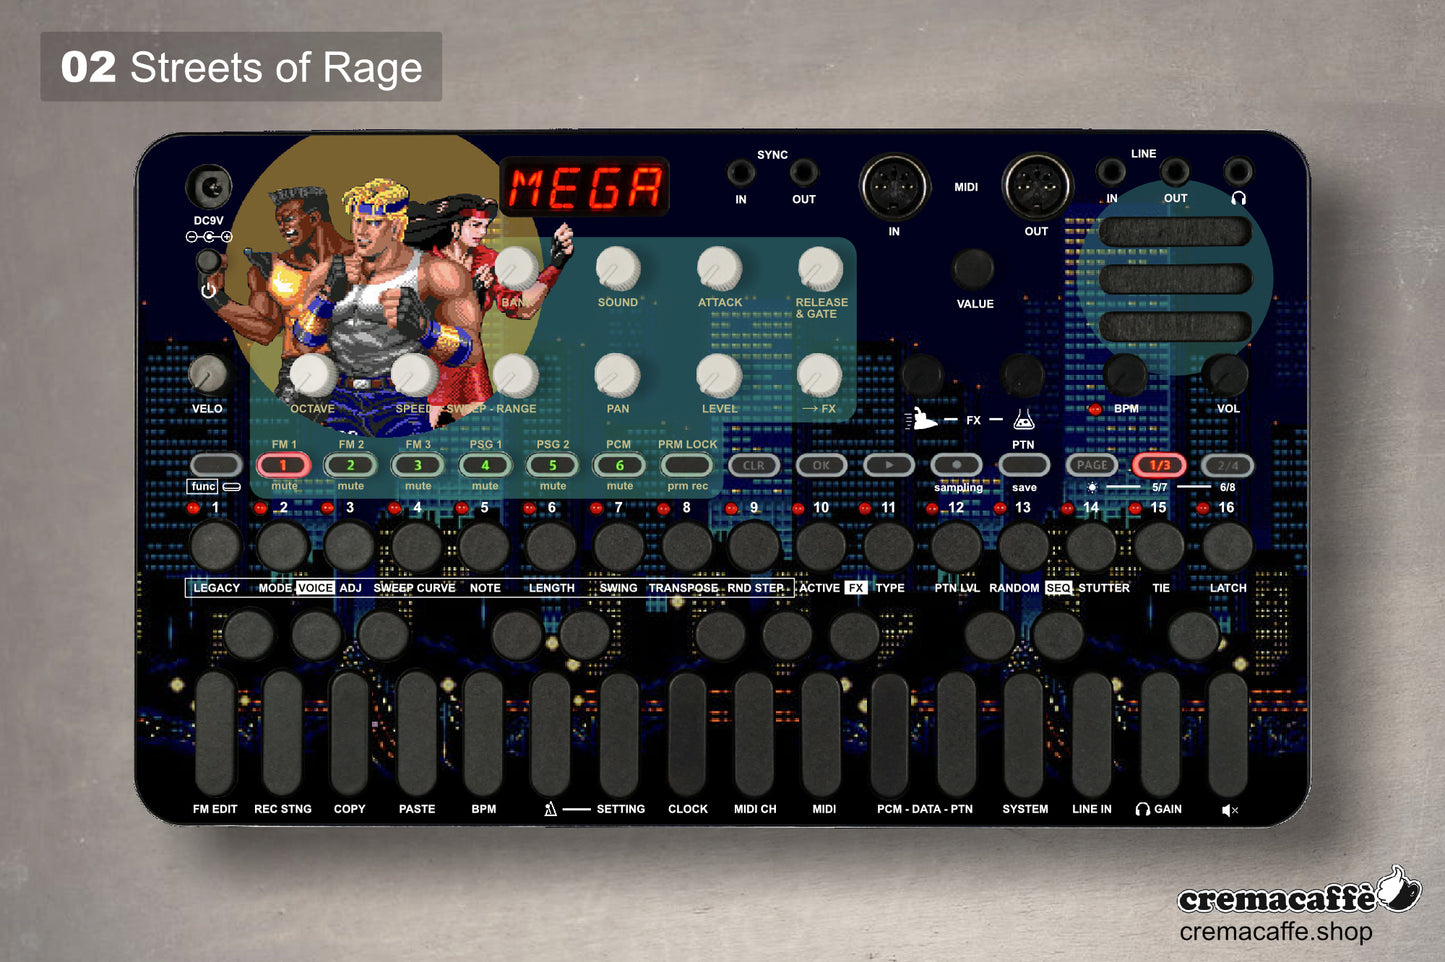Select the 1/3 page button
The width and height of the screenshot is (1445, 962).
point(1159,465)
